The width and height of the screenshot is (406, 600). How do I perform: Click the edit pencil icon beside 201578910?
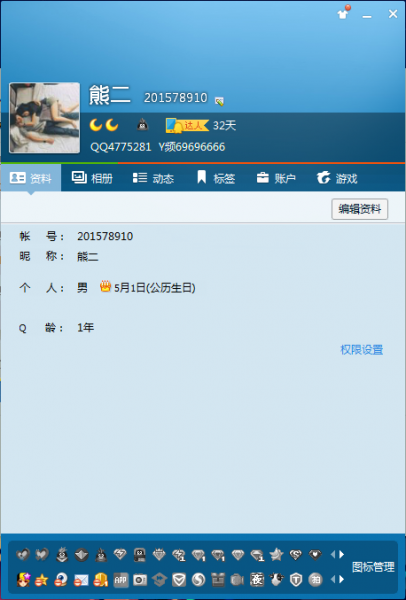[219, 101]
